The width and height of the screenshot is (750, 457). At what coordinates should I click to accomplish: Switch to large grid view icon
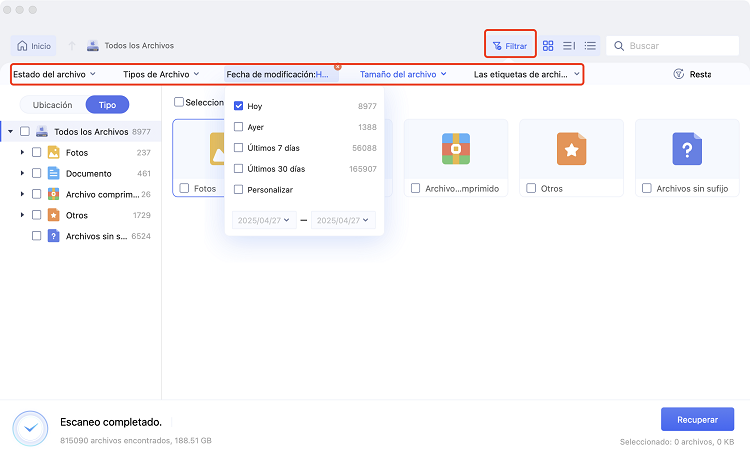click(x=548, y=46)
